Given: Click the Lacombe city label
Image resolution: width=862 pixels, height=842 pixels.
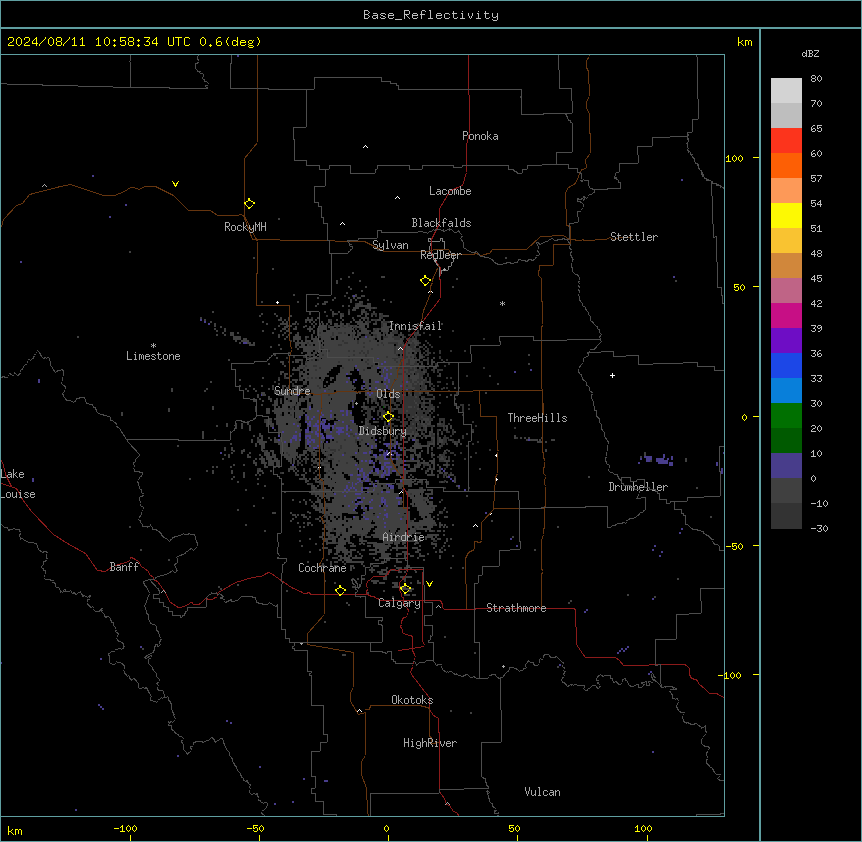Looking at the screenshot, I should [x=450, y=191].
